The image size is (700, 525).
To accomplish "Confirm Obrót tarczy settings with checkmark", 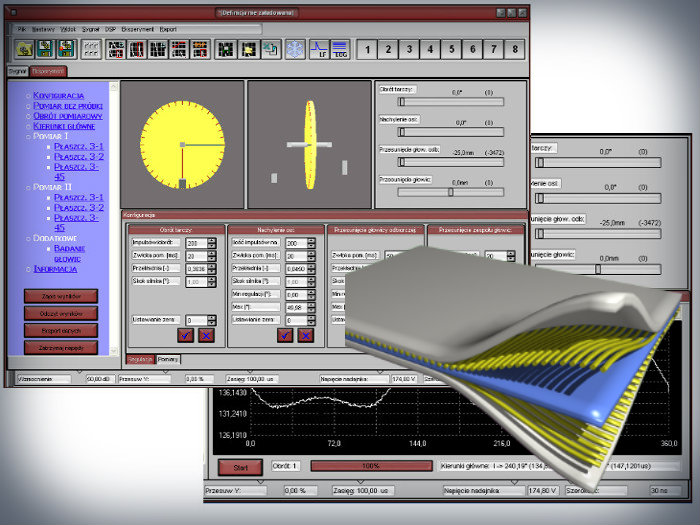I will tap(185, 334).
